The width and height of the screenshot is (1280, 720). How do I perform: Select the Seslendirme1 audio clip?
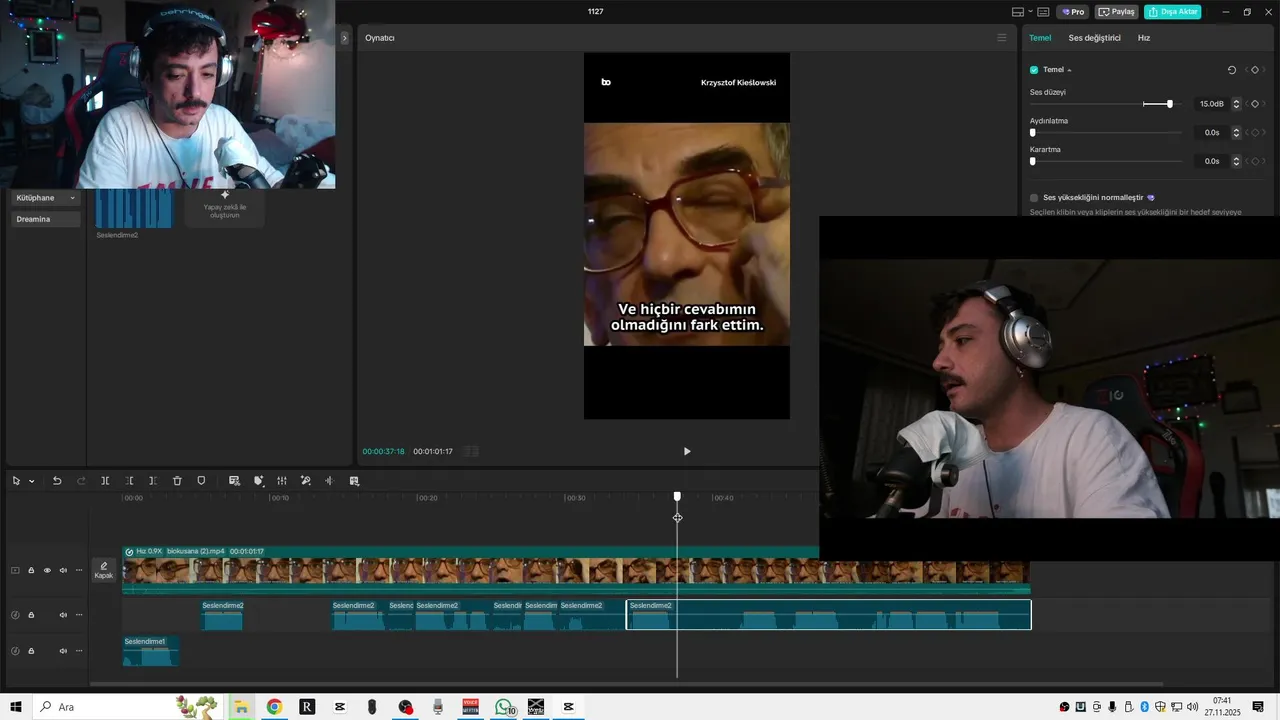pos(151,651)
